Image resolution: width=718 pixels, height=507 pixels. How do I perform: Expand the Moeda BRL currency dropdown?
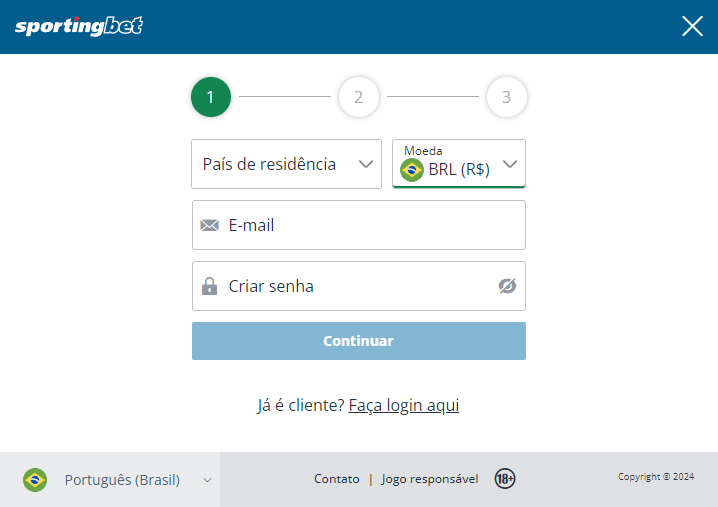coord(509,164)
